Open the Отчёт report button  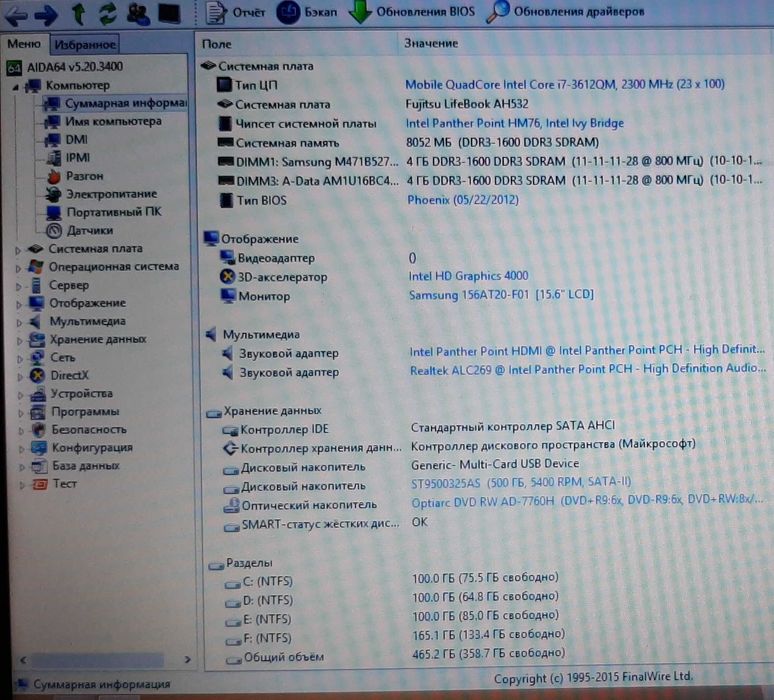[235, 12]
